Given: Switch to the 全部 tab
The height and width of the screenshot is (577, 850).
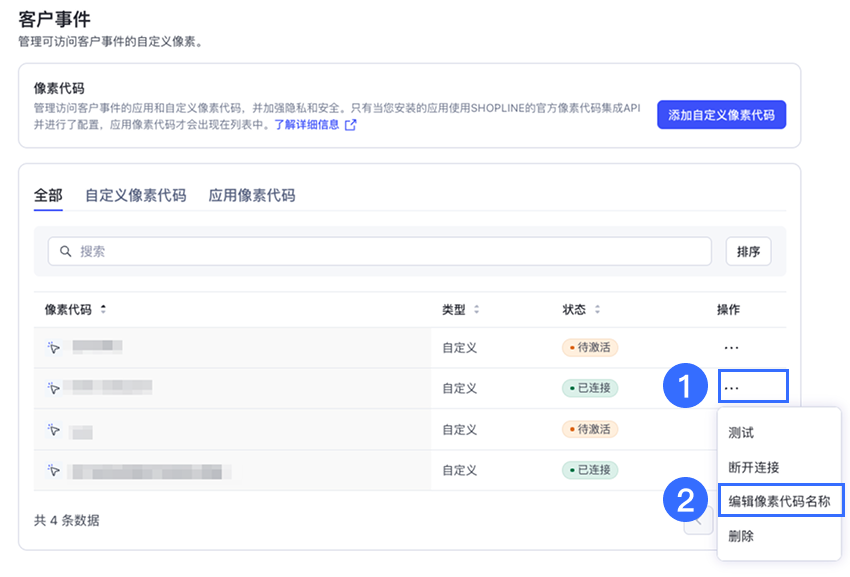Looking at the screenshot, I should pyautogui.click(x=48, y=195).
